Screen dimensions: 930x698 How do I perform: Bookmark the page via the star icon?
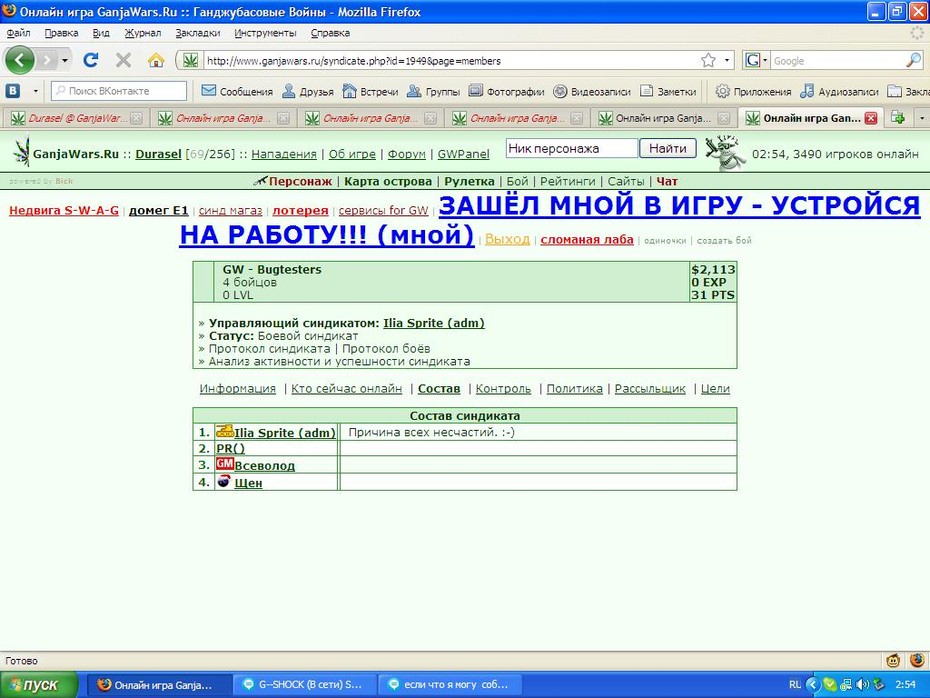coord(708,60)
